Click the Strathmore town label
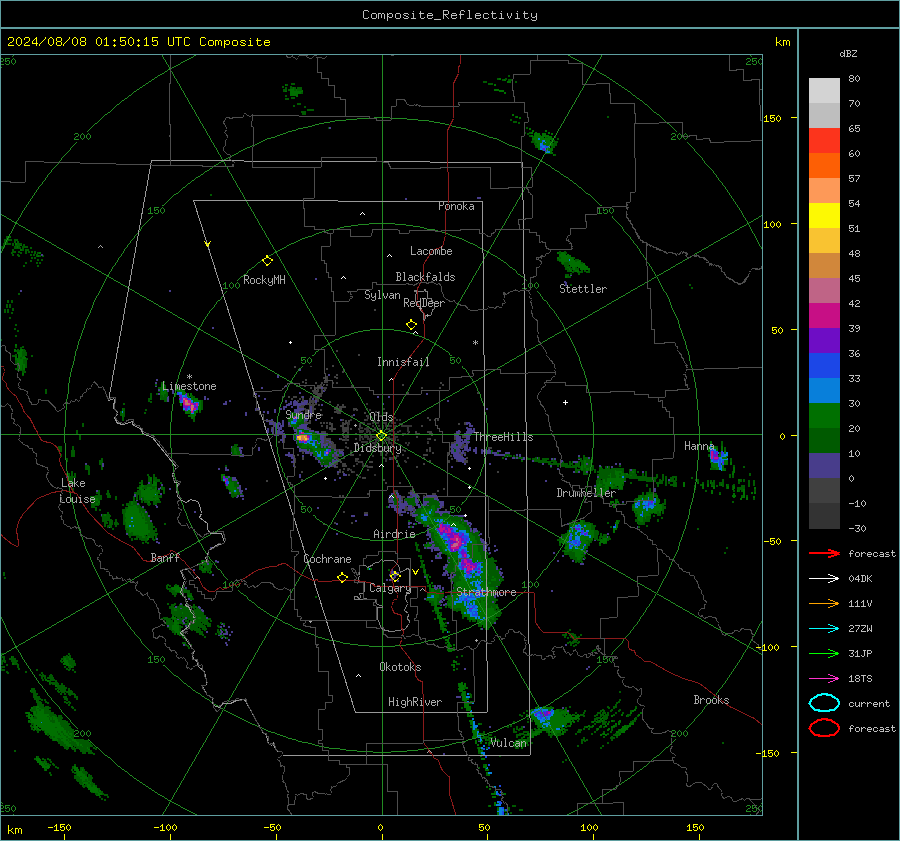900x841 pixels. (x=486, y=592)
